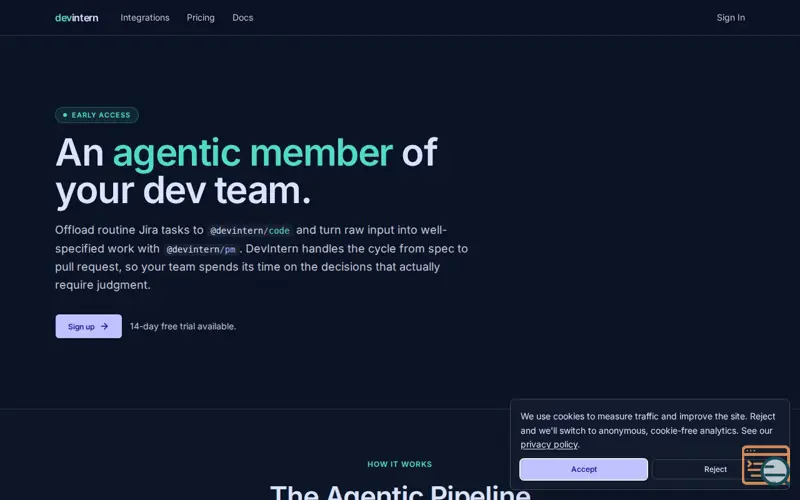Open the terminal chat widget icon
The image size is (800, 500).
(x=766, y=465)
